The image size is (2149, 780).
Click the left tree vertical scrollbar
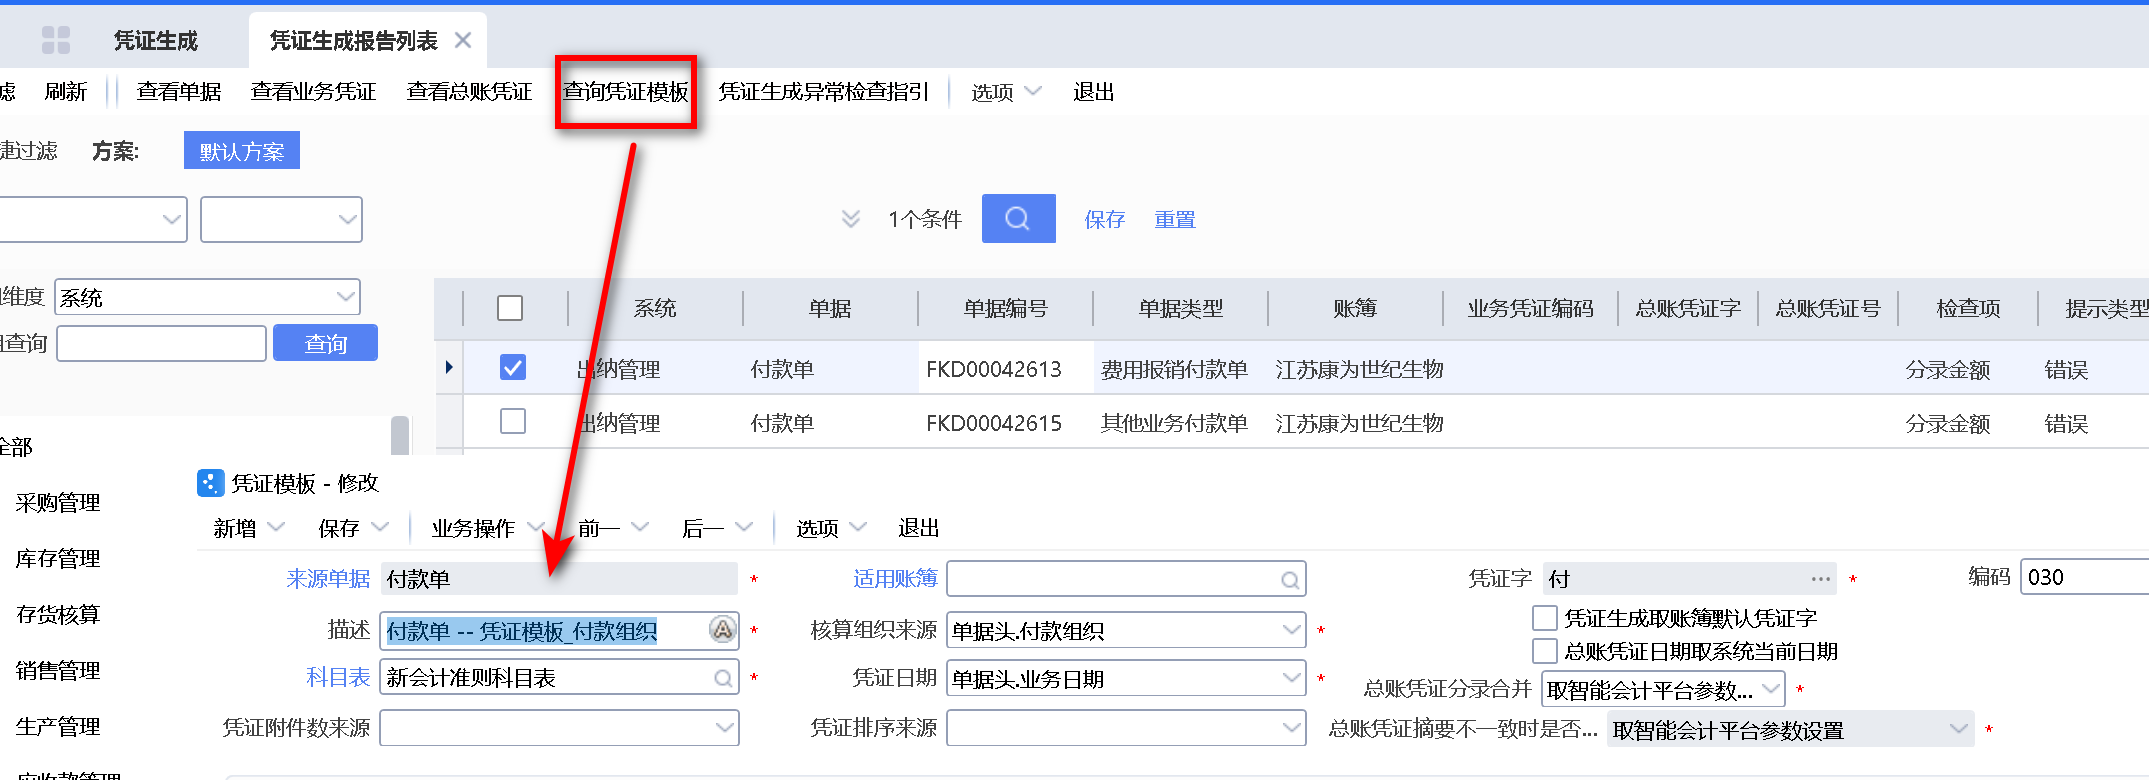pyautogui.click(x=400, y=435)
